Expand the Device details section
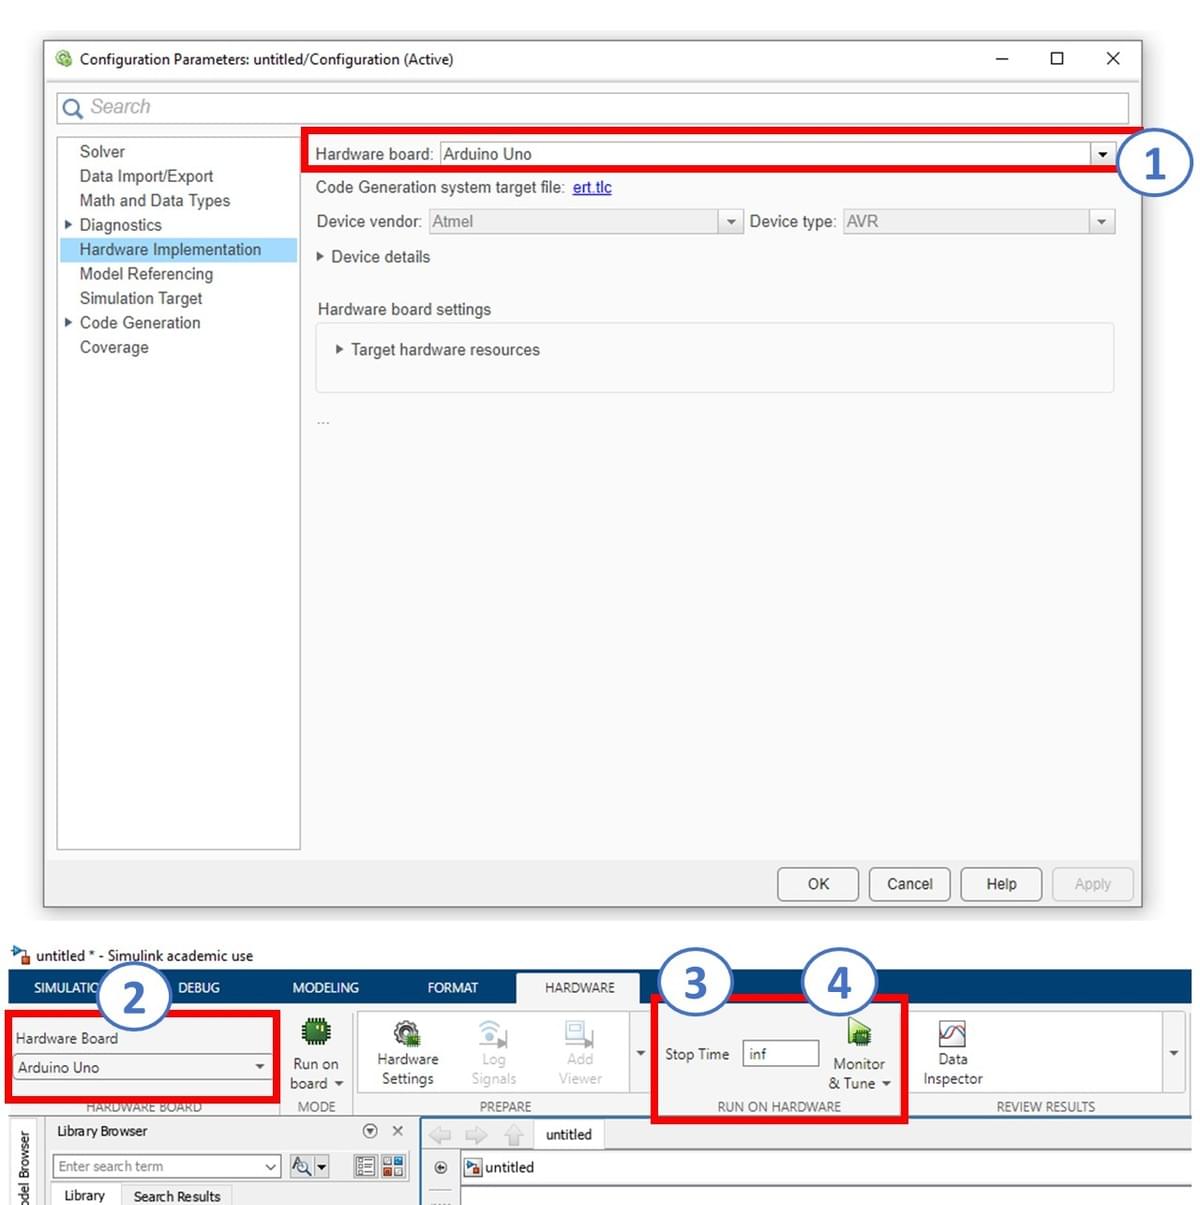This screenshot has width=1200, height=1205. click(320, 257)
